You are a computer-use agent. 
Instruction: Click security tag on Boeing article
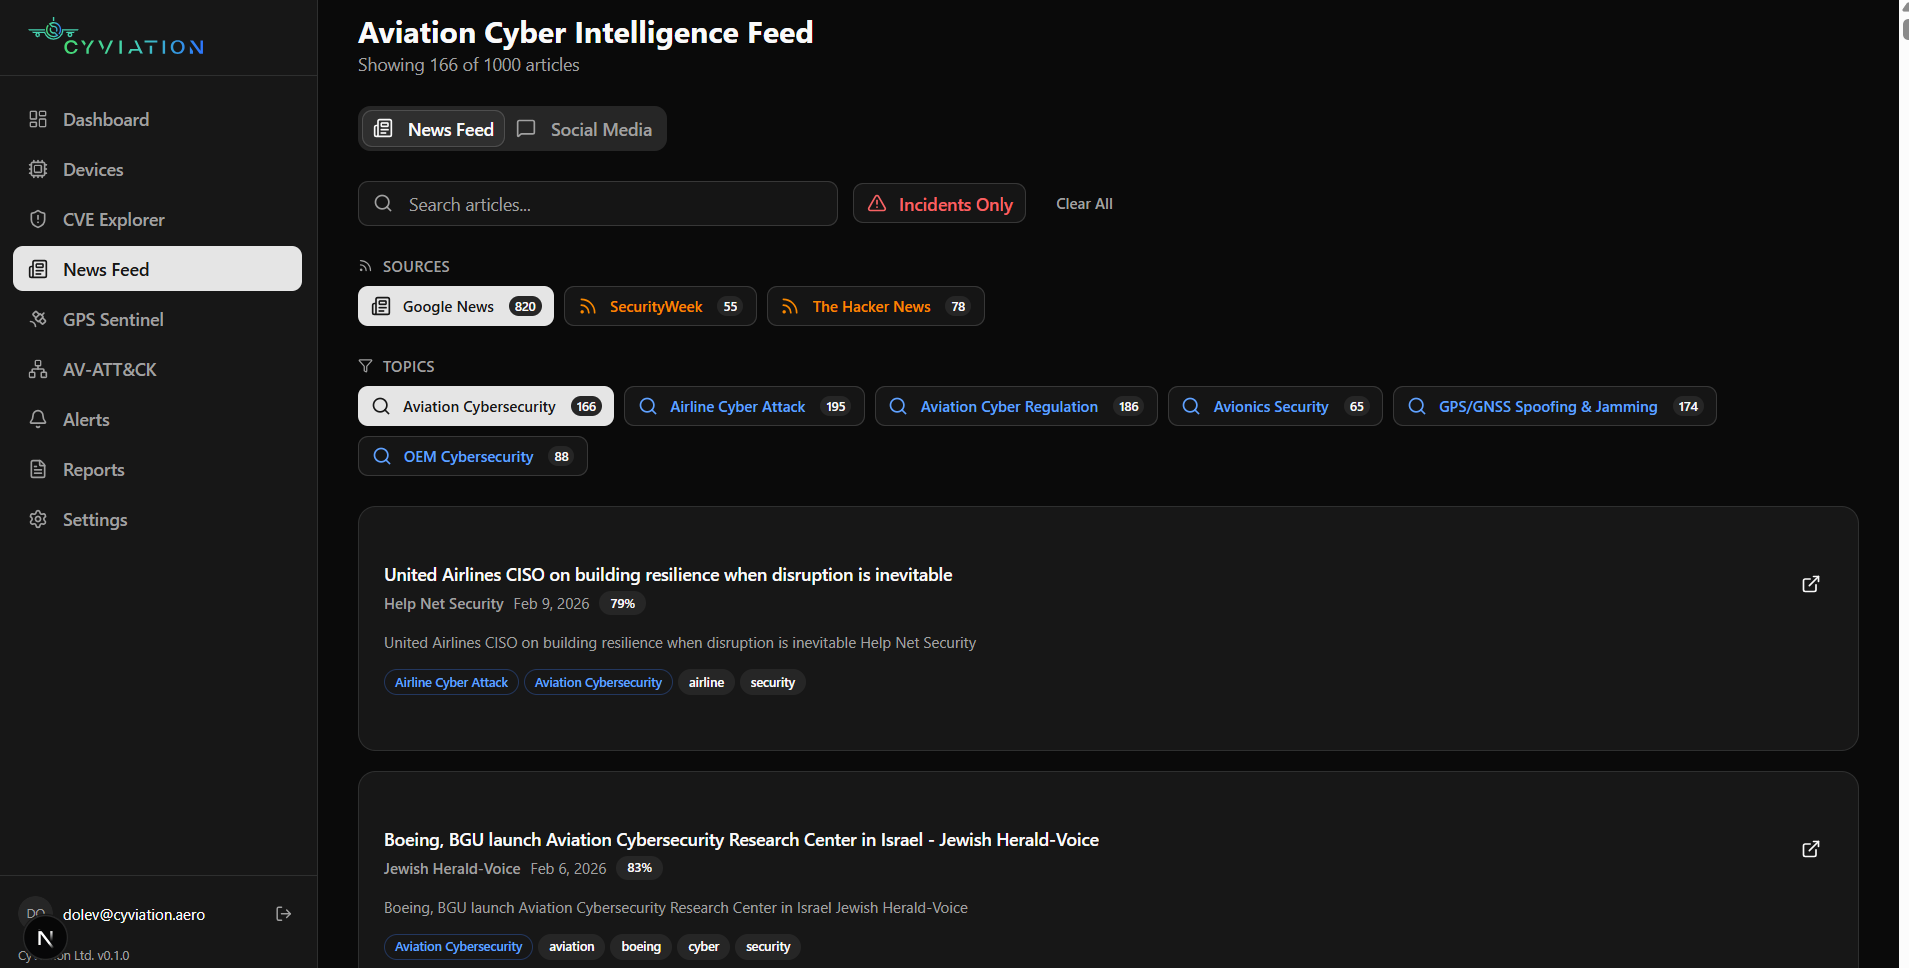point(768,946)
